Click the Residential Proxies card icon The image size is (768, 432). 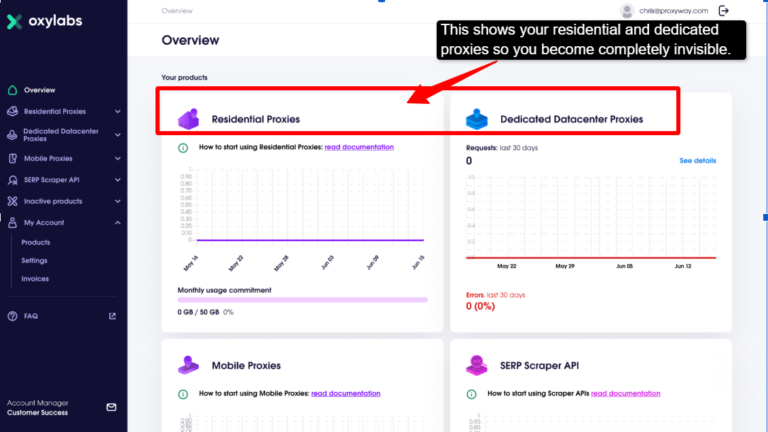click(189, 119)
